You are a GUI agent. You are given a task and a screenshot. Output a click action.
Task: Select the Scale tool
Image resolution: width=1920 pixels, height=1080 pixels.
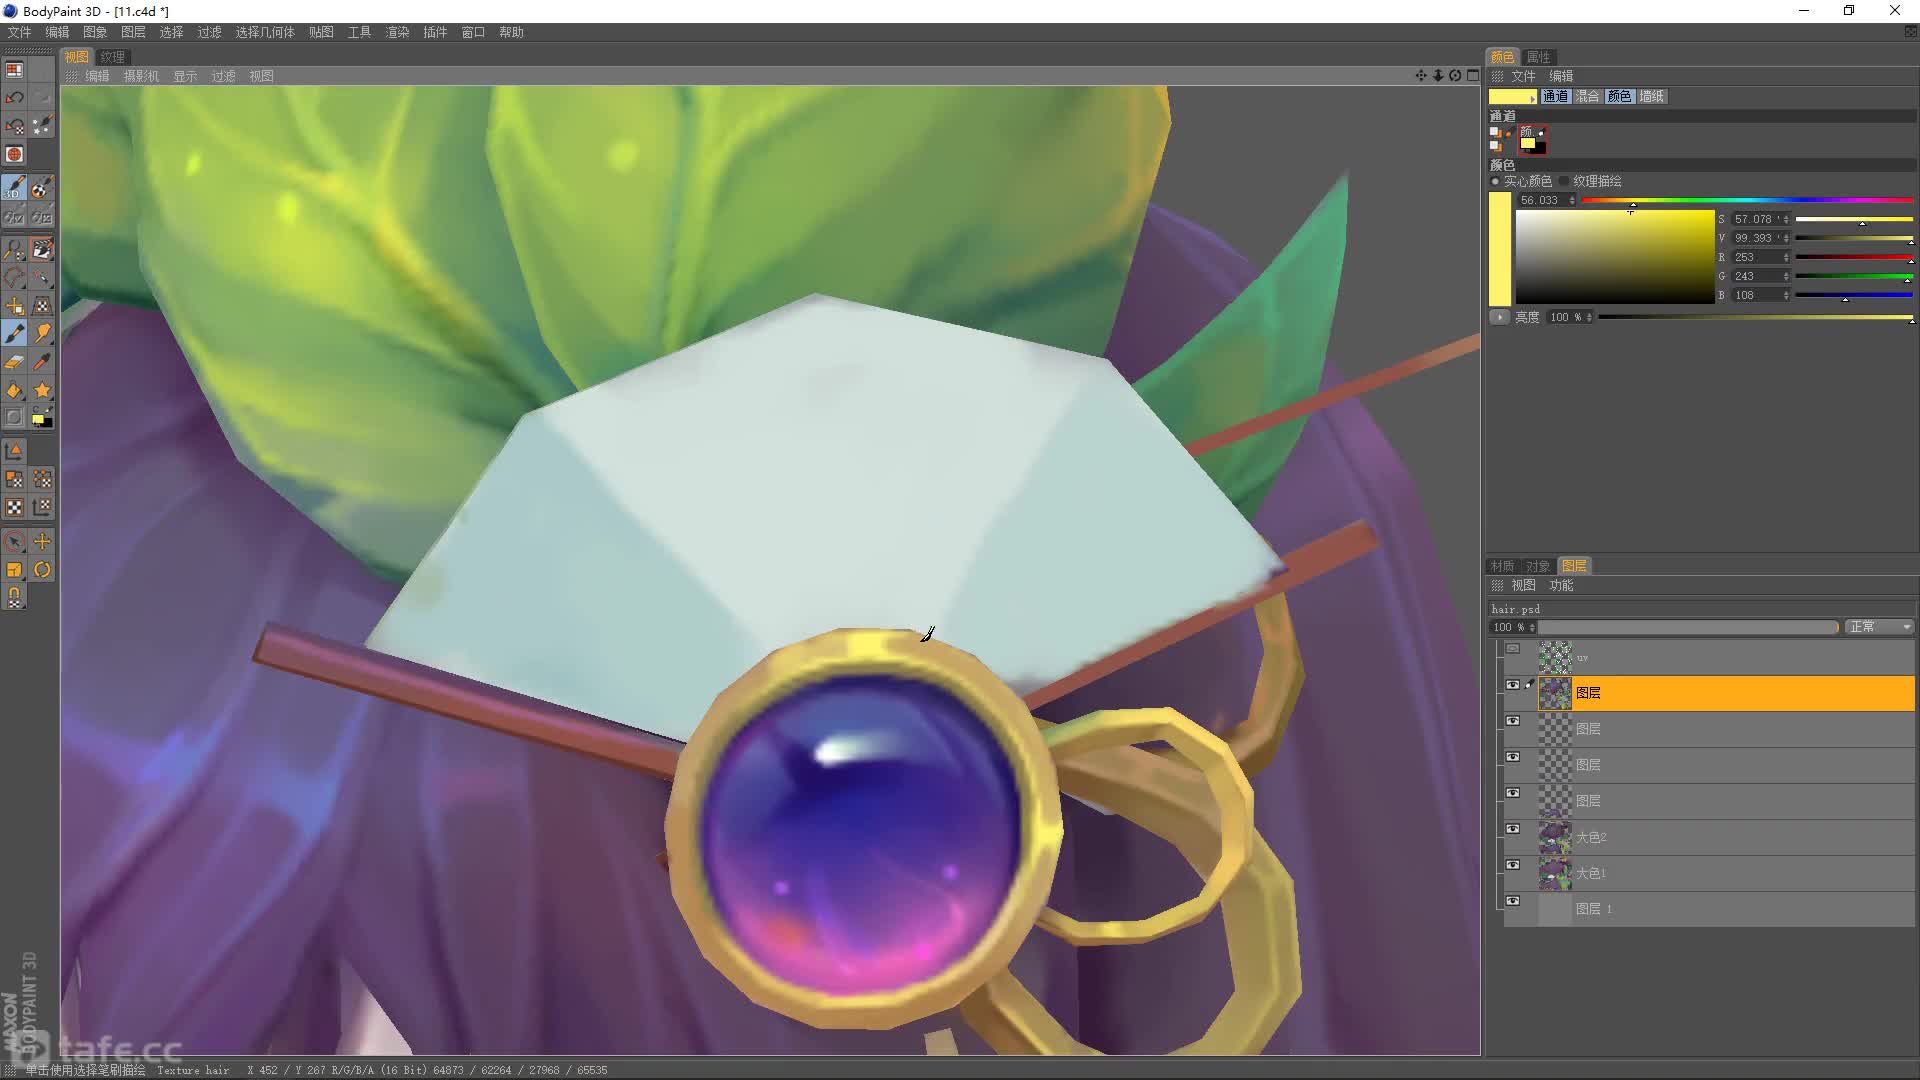14,569
